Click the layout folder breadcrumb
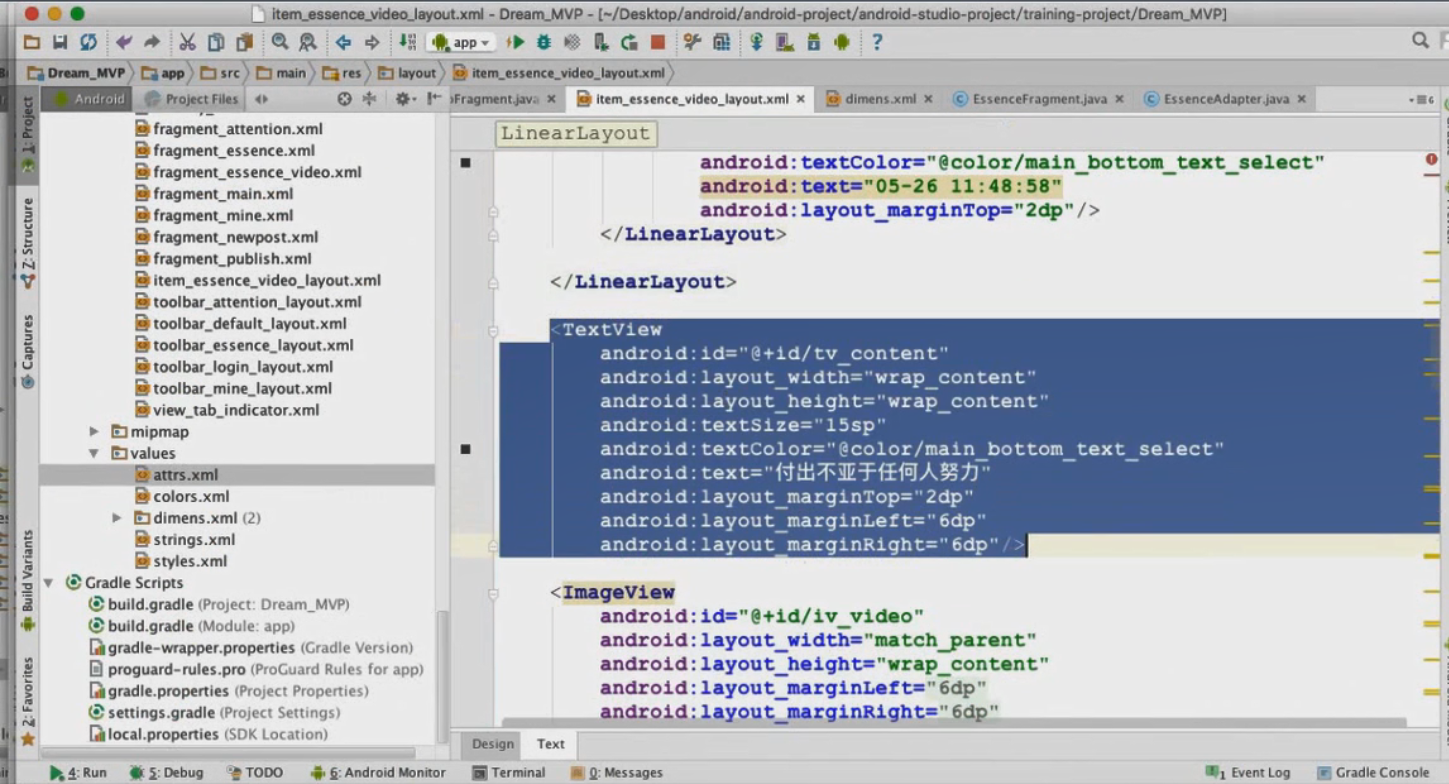1449x784 pixels. 407,73
